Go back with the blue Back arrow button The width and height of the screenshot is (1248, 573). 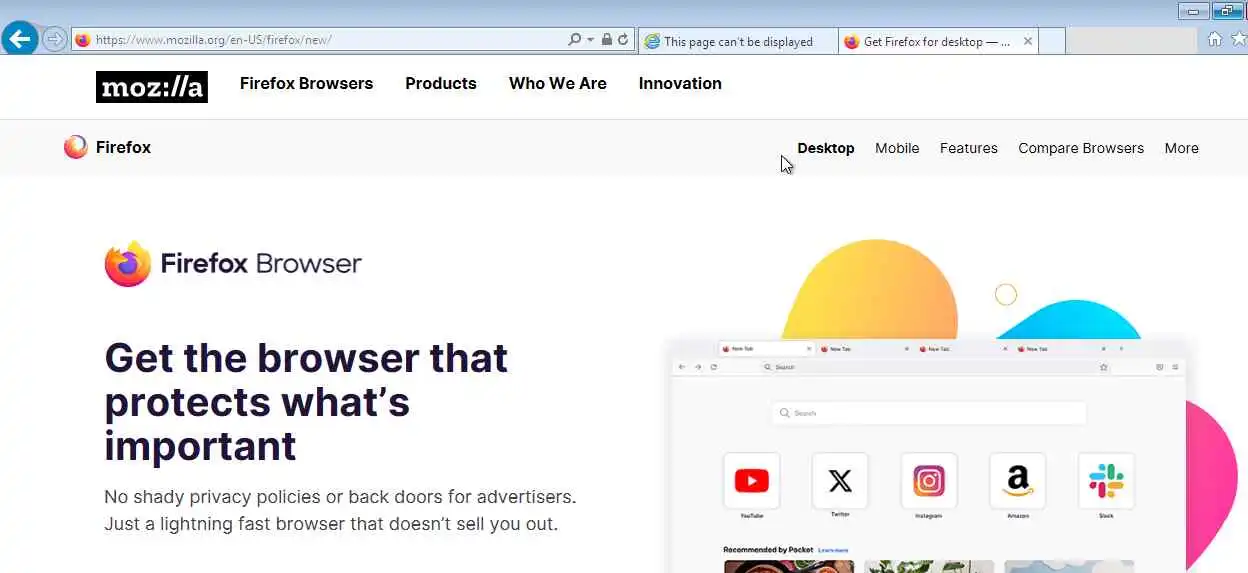20,40
